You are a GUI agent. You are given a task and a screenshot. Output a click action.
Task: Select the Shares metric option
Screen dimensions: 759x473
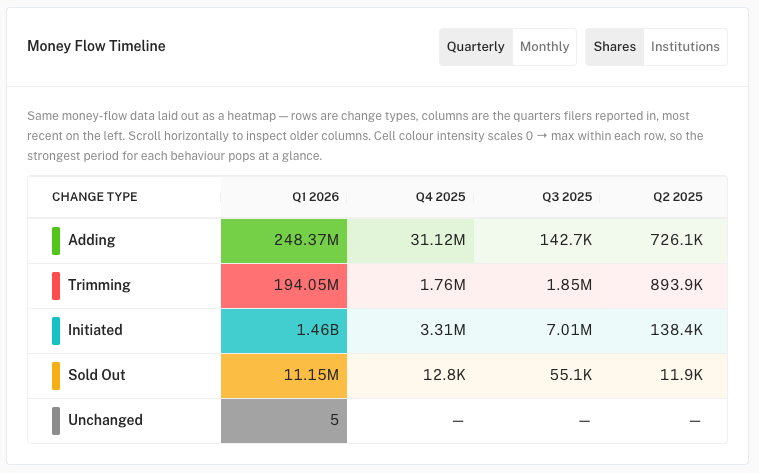point(615,46)
